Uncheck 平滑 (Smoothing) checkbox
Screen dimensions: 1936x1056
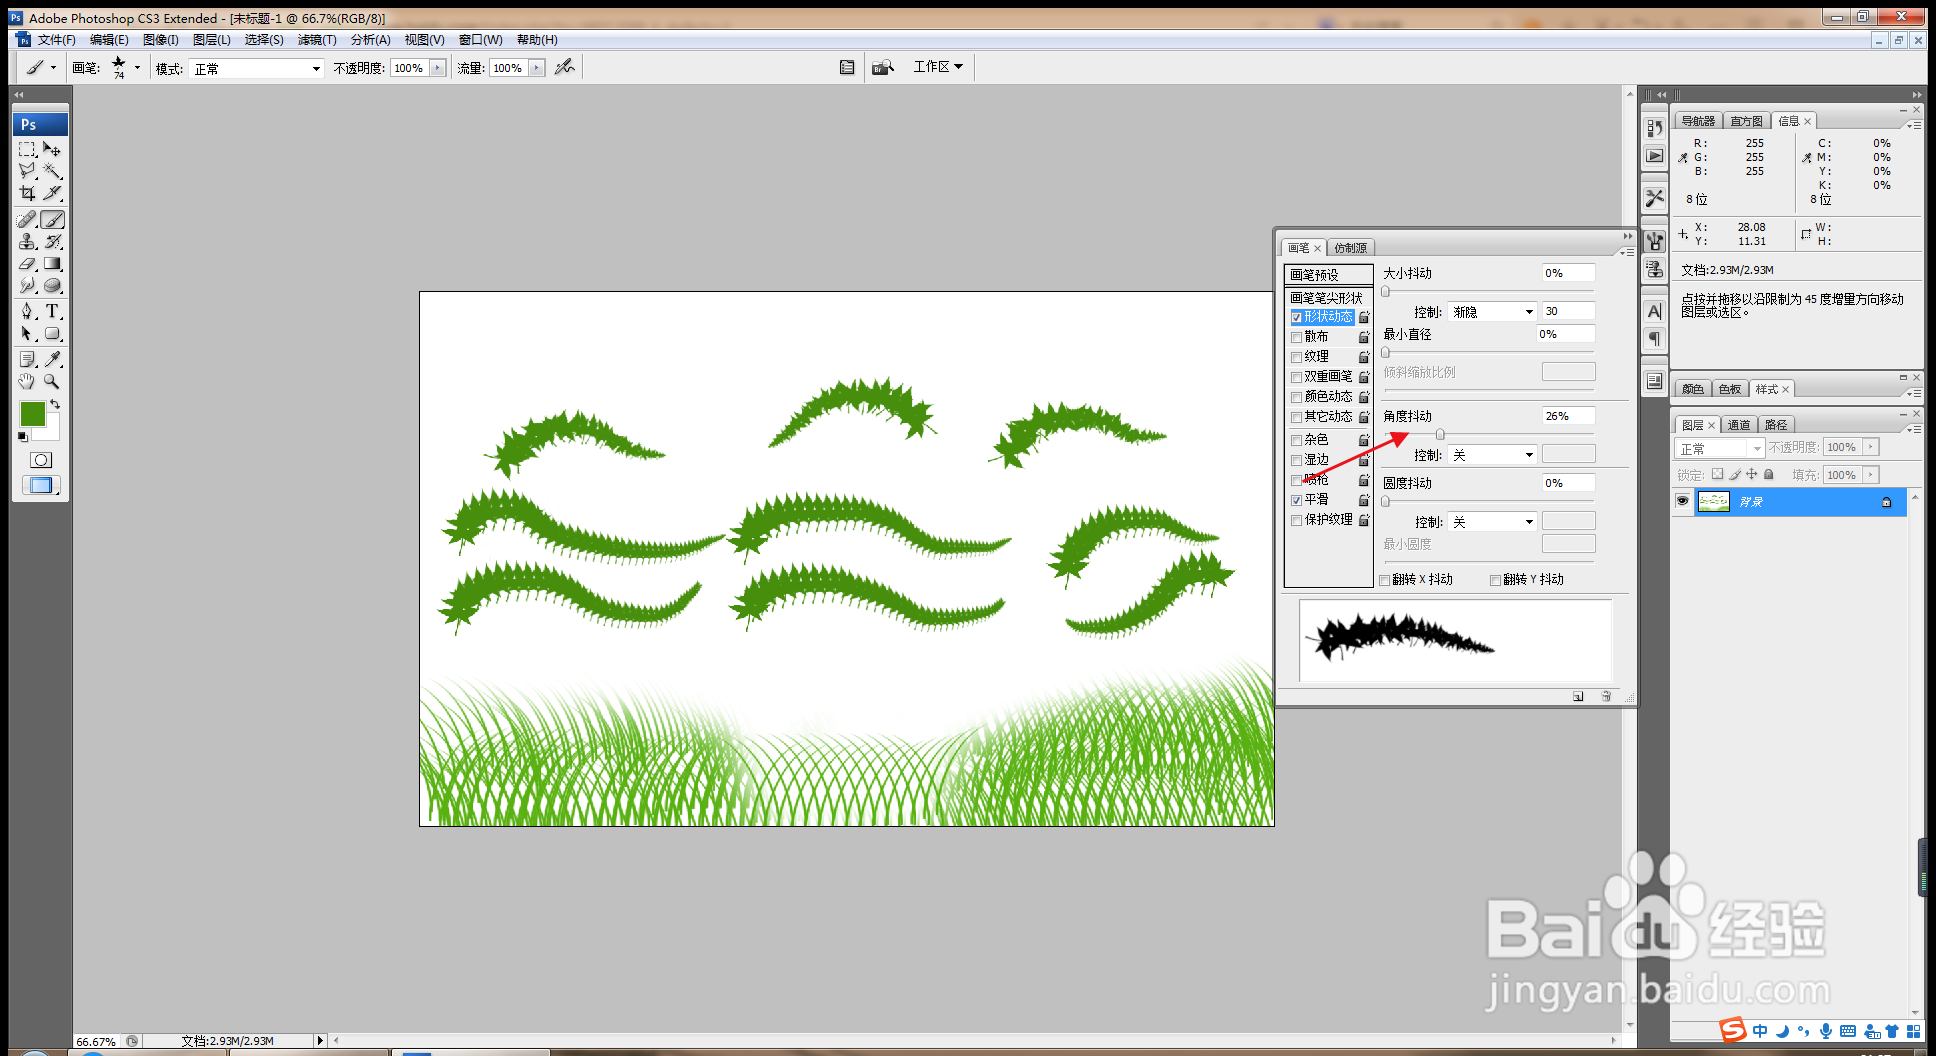[1297, 501]
